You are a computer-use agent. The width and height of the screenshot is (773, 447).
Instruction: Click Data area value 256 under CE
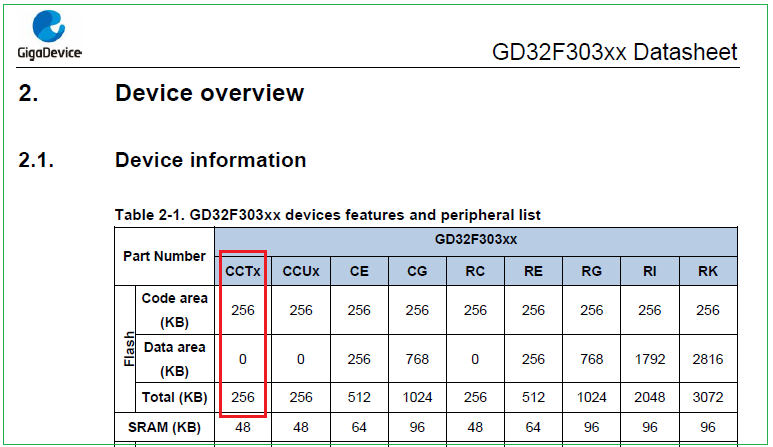tap(359, 359)
